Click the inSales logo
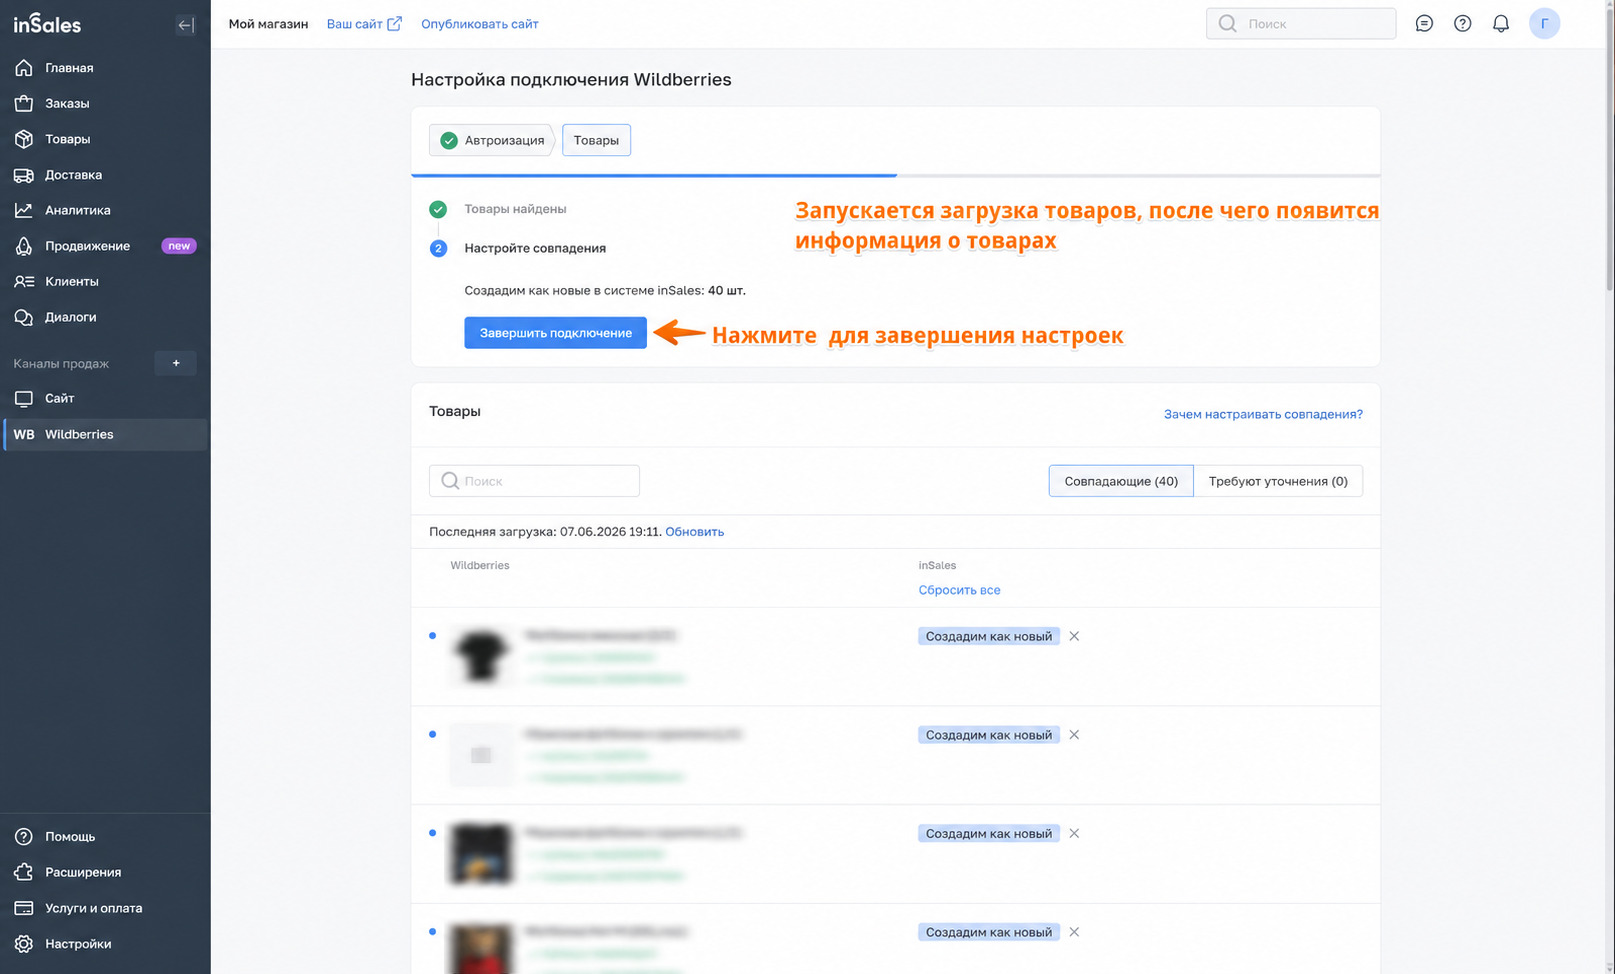 coord(47,24)
